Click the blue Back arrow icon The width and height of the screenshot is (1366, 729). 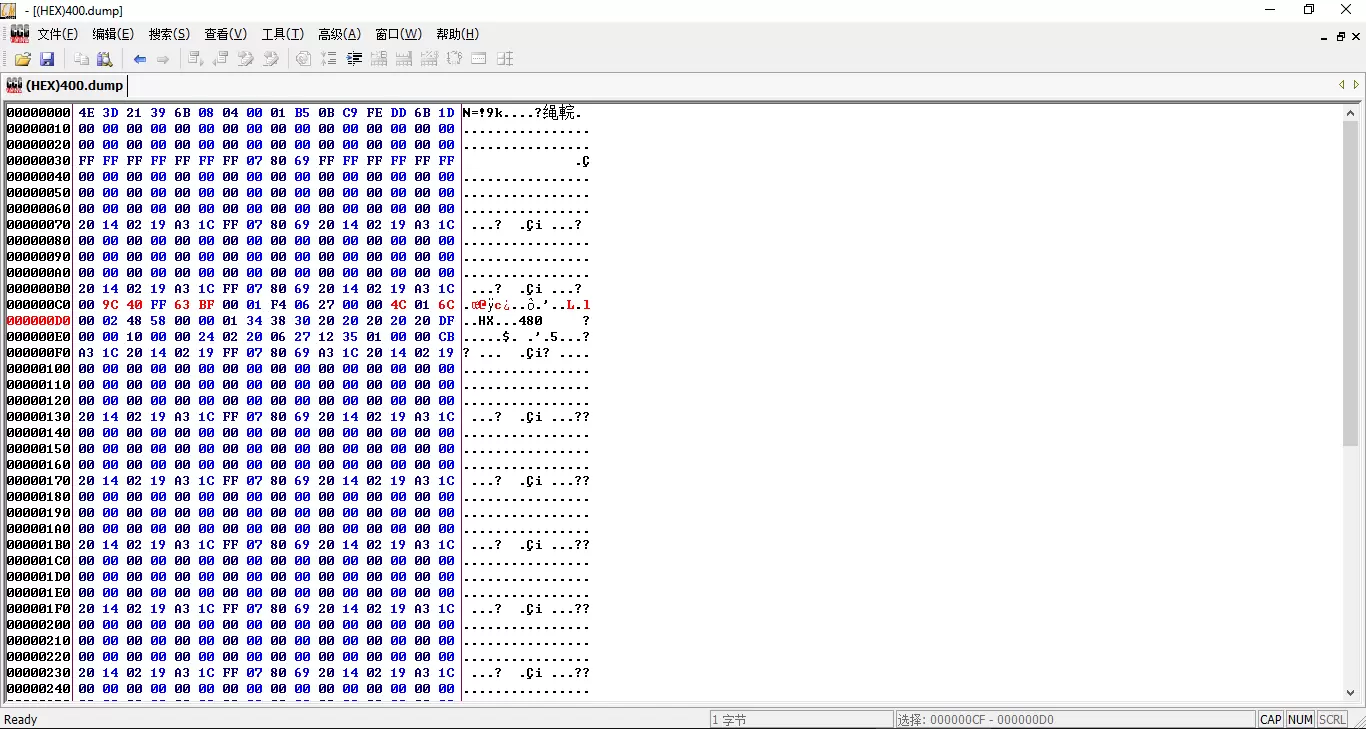140,59
